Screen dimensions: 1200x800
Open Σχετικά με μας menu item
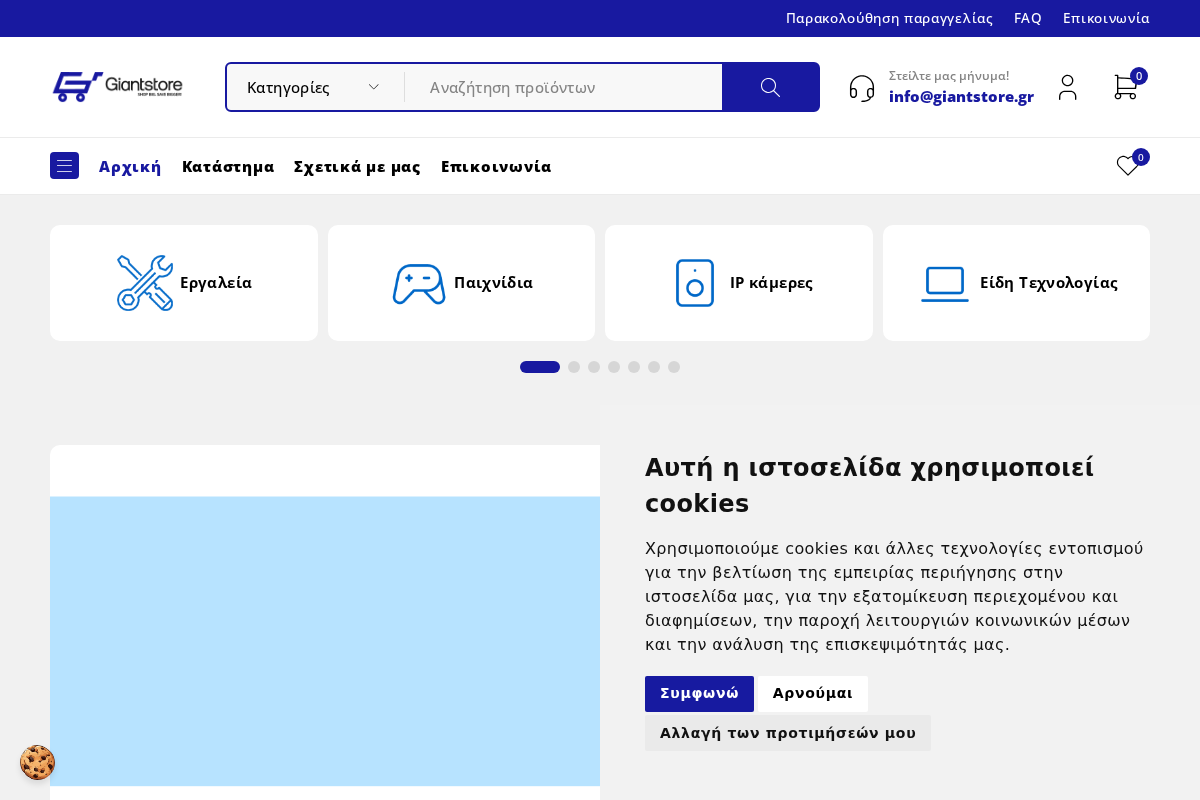[357, 166]
